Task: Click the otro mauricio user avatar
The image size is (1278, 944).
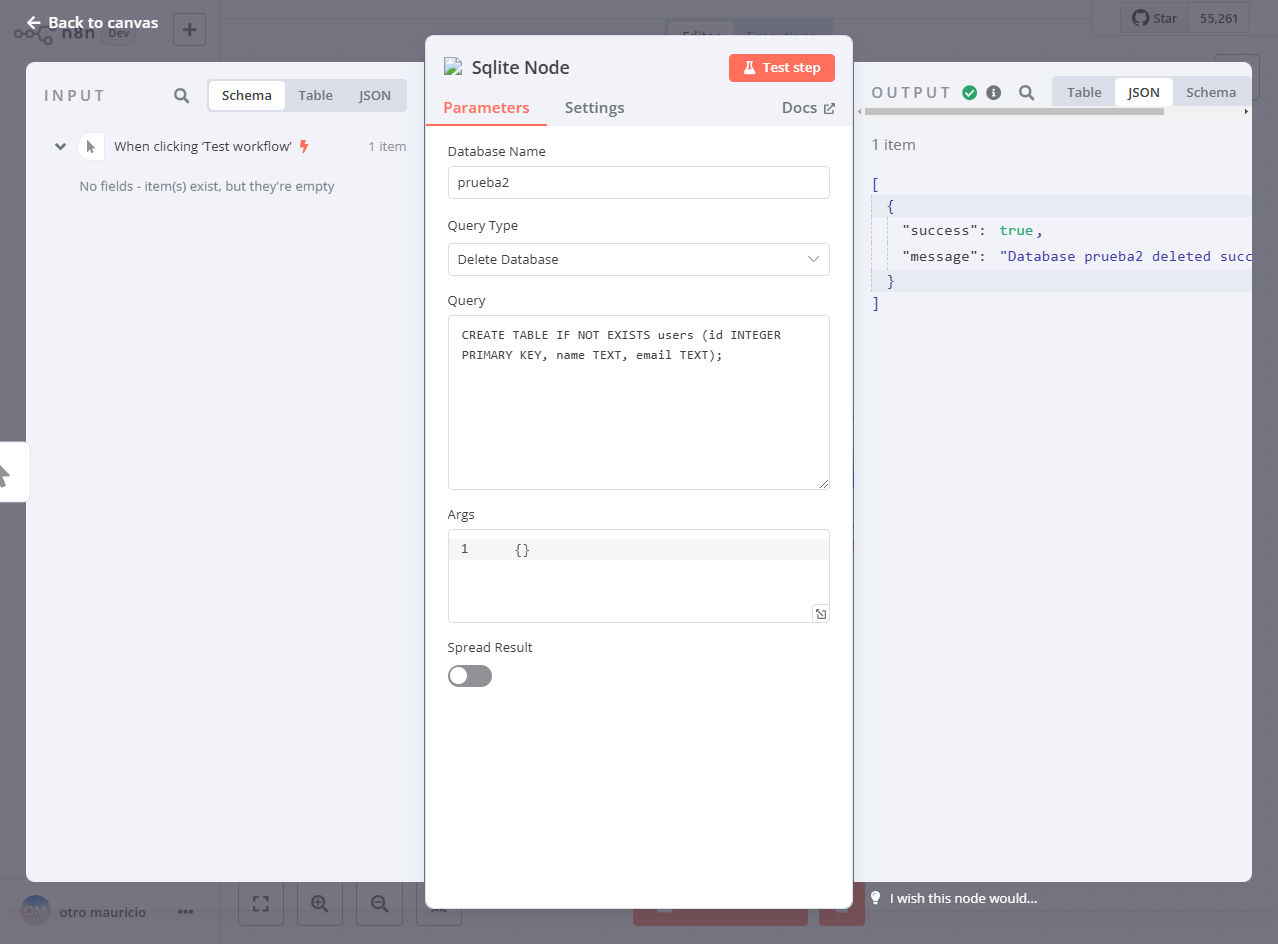Action: [35, 911]
